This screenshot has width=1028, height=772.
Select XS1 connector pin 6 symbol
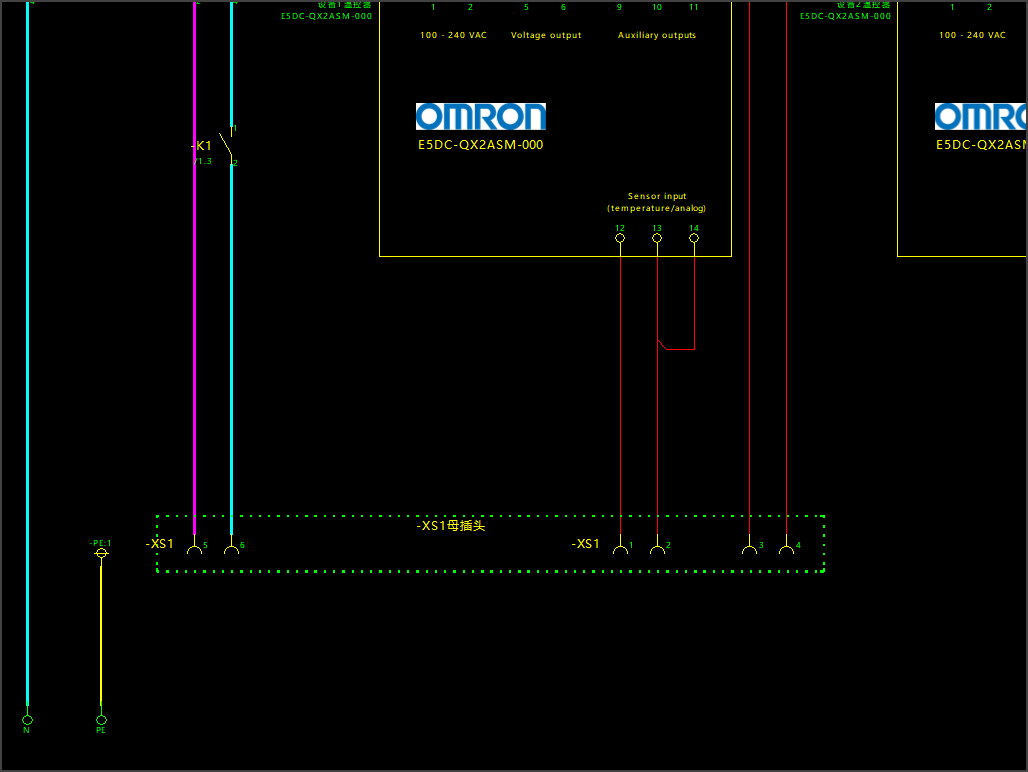231,546
